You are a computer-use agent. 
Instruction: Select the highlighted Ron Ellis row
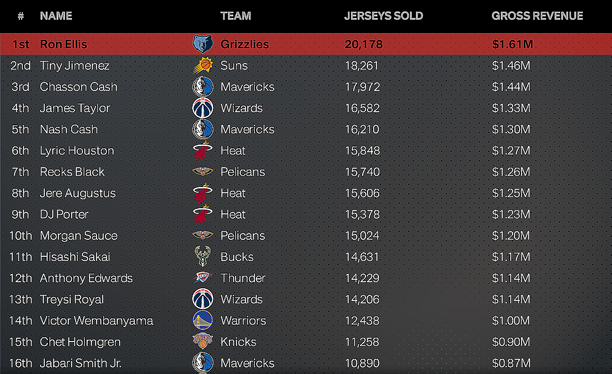(306, 44)
